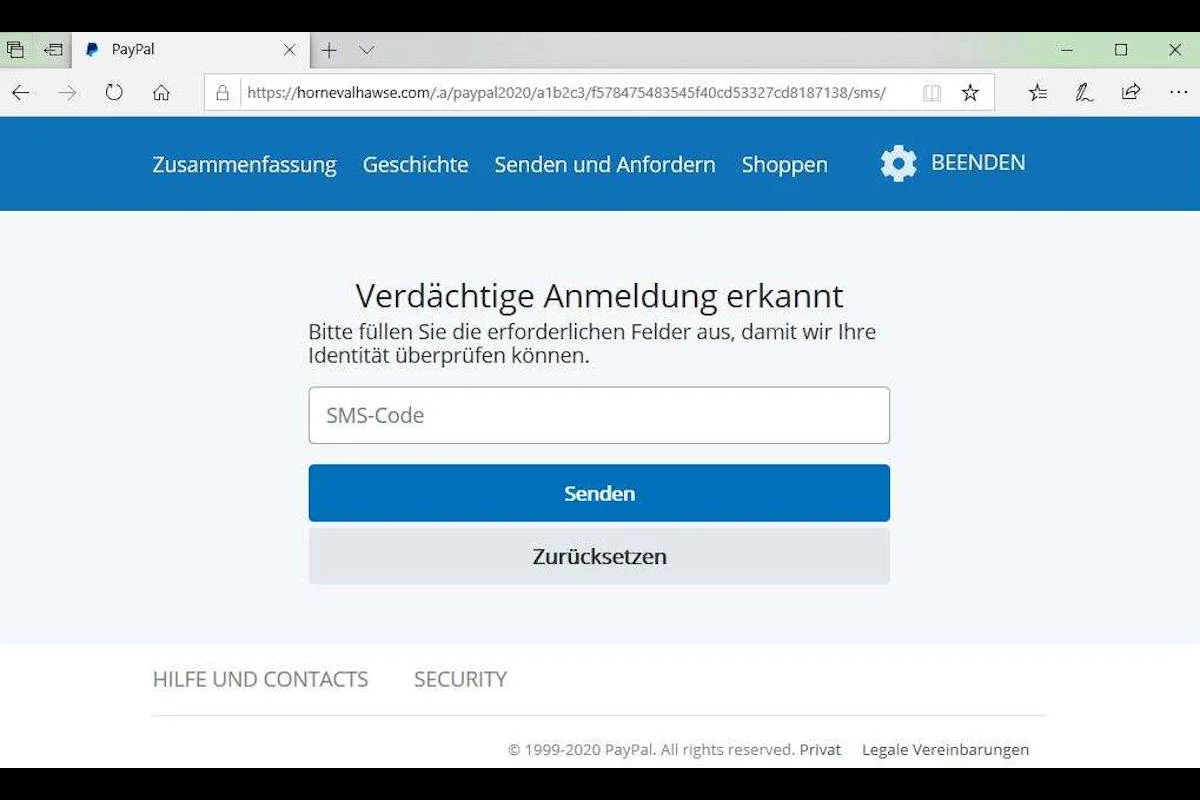Click the Zurücksetzen button

599,556
